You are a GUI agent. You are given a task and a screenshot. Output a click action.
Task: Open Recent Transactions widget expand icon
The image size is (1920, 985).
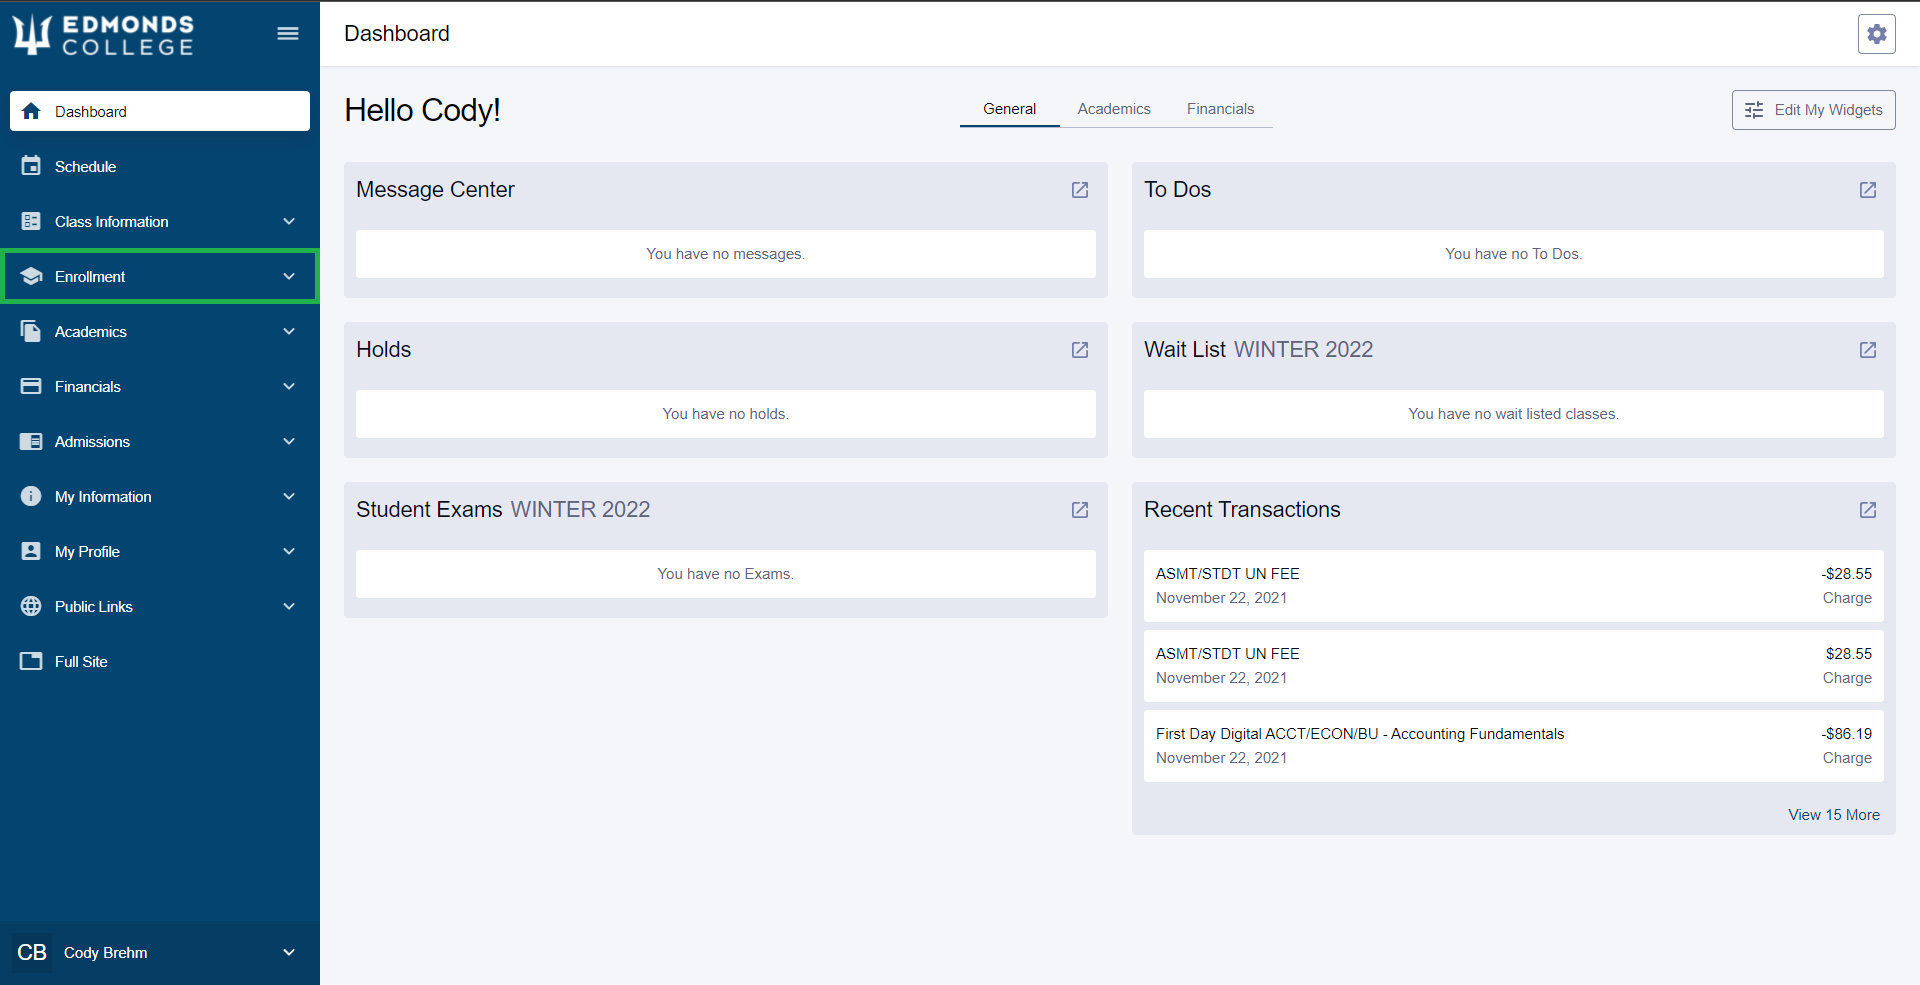click(x=1868, y=510)
